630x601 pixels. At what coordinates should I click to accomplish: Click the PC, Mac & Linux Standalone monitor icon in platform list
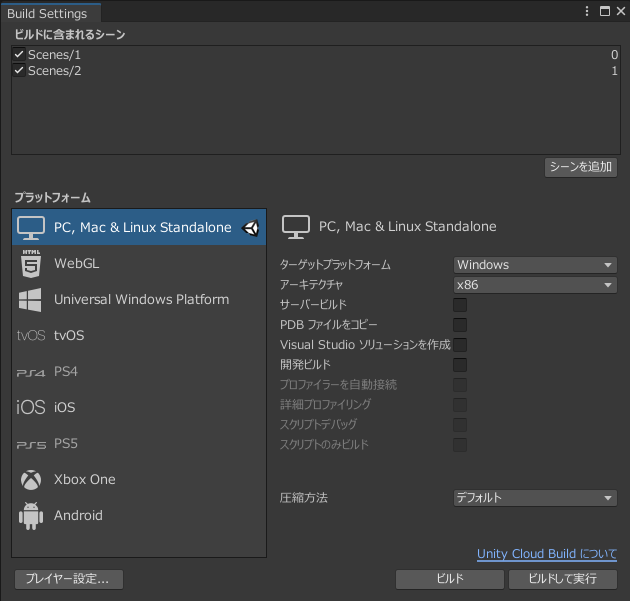point(31,227)
